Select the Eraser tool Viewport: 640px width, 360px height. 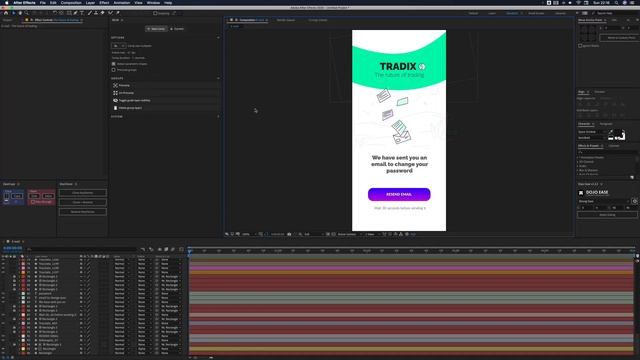tap(102, 13)
